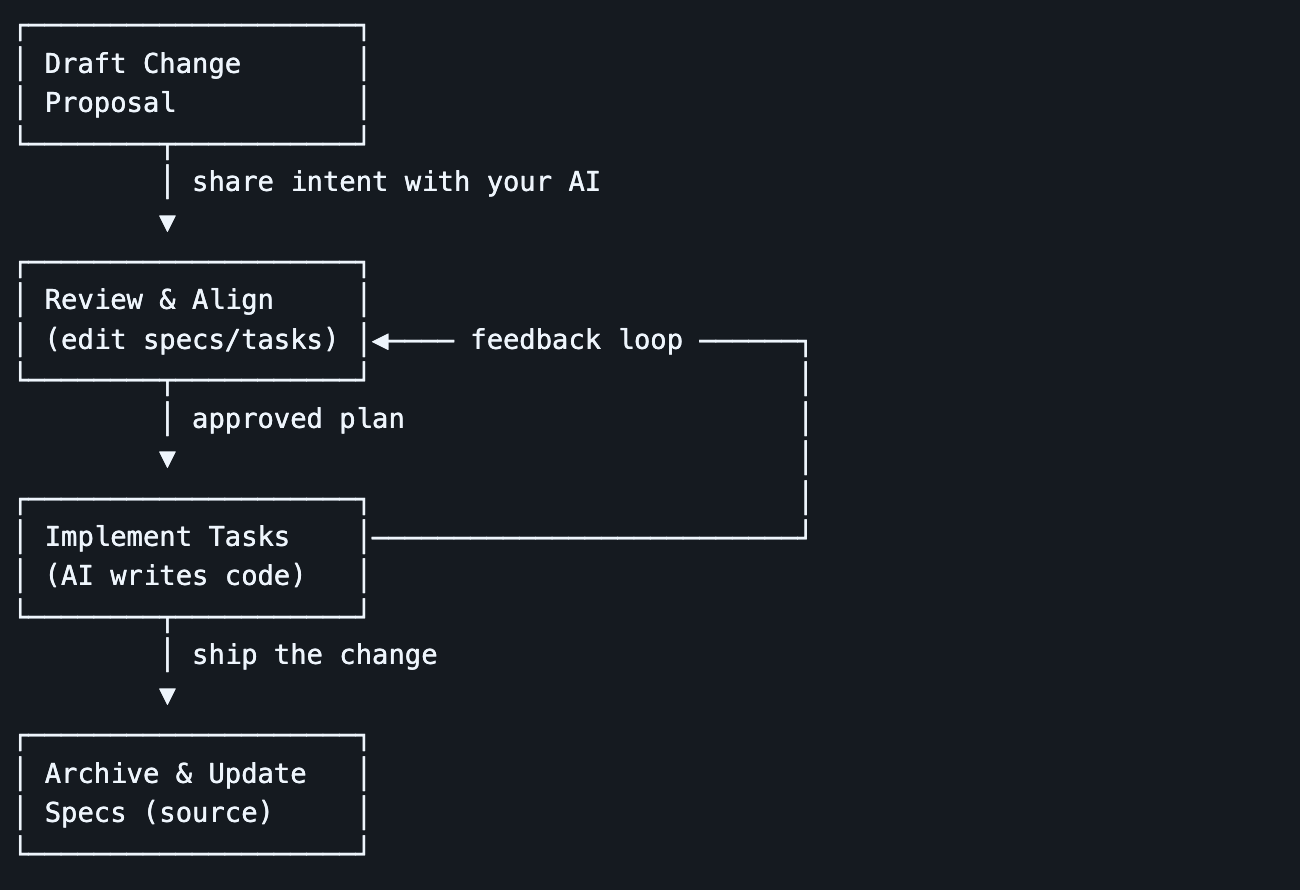The height and width of the screenshot is (890, 1300).
Task: Click the "share intent with your AI" label
Action: point(396,182)
